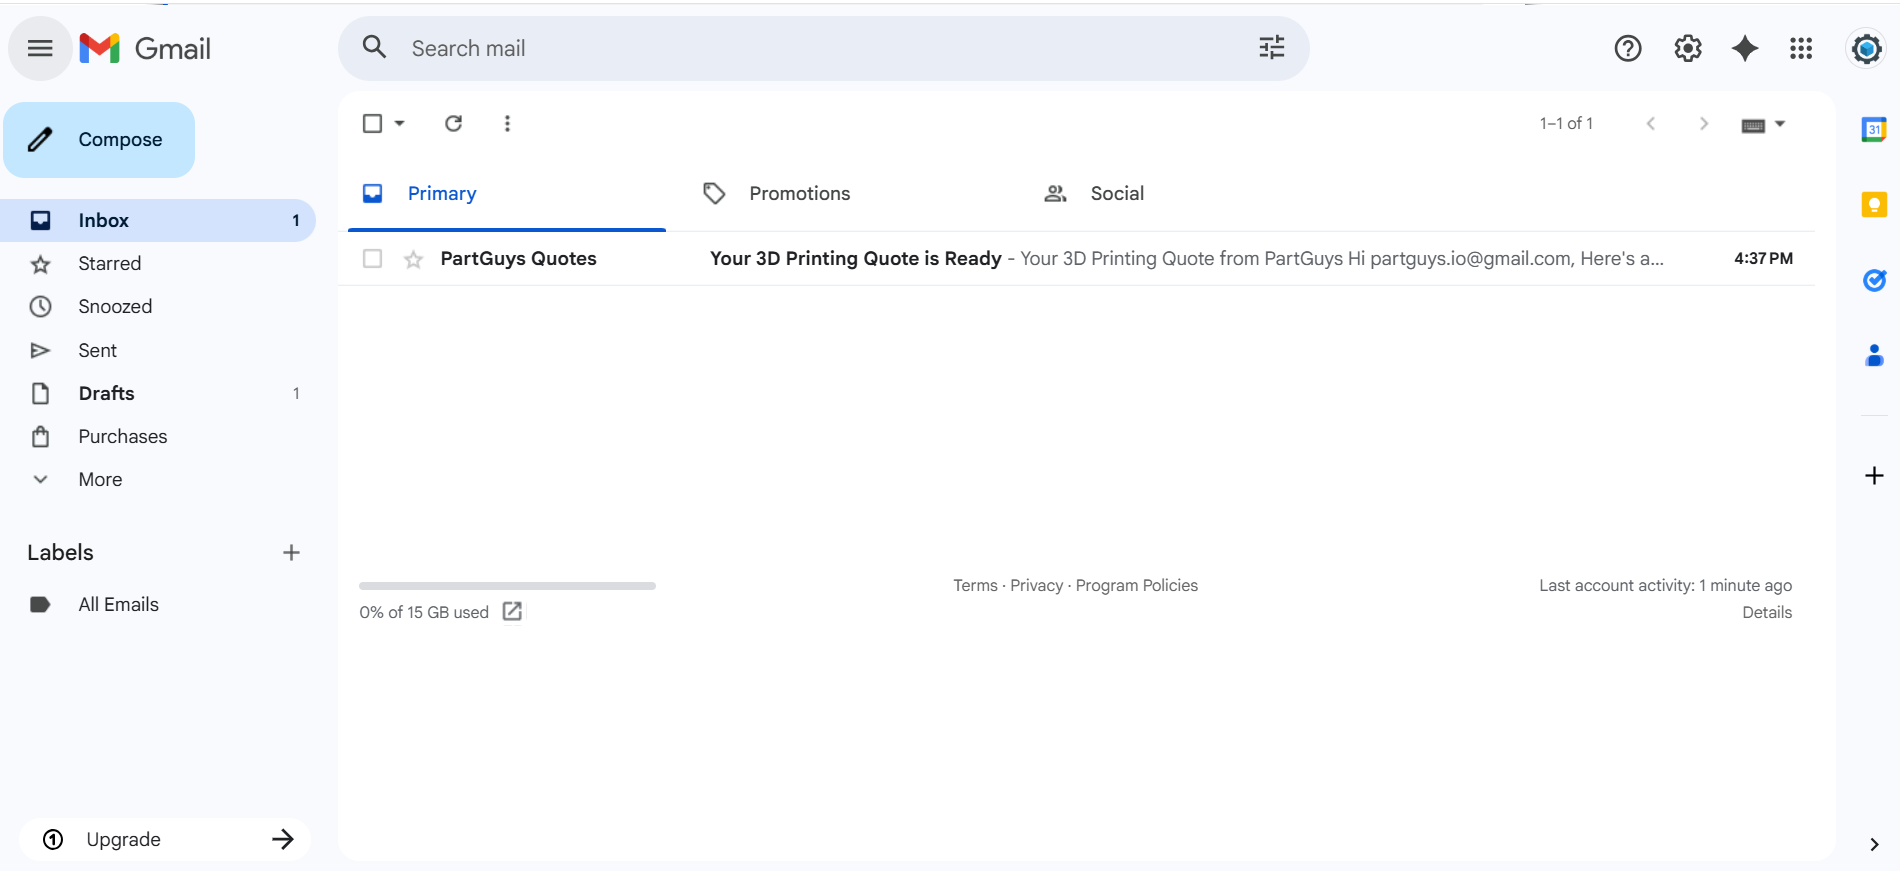
Task: Open account activity Details link
Action: 1767,612
